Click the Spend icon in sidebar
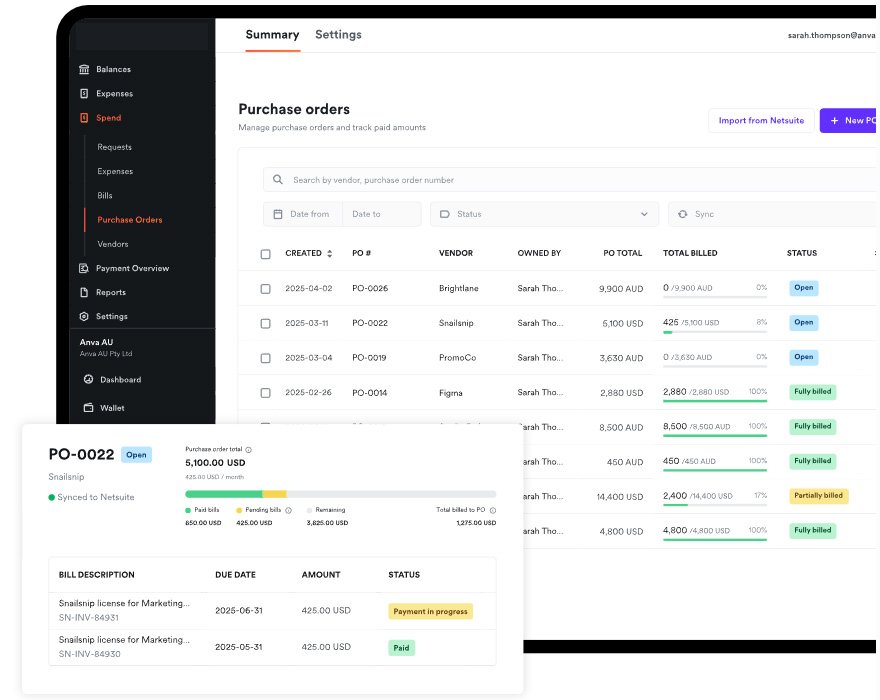This screenshot has width=880, height=700. [x=84, y=118]
